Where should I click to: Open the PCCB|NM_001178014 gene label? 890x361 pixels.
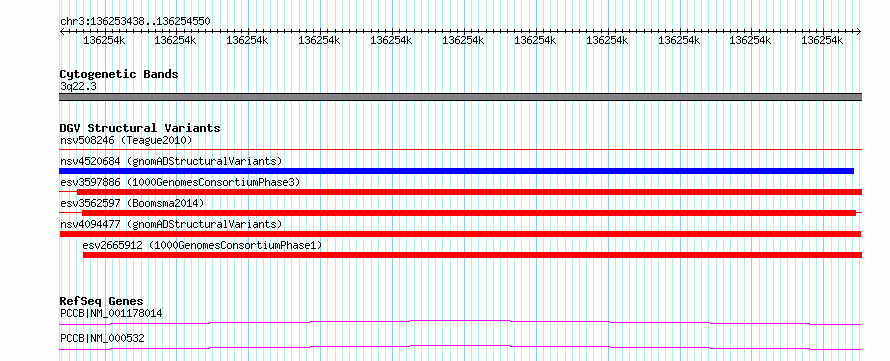[x=111, y=313]
